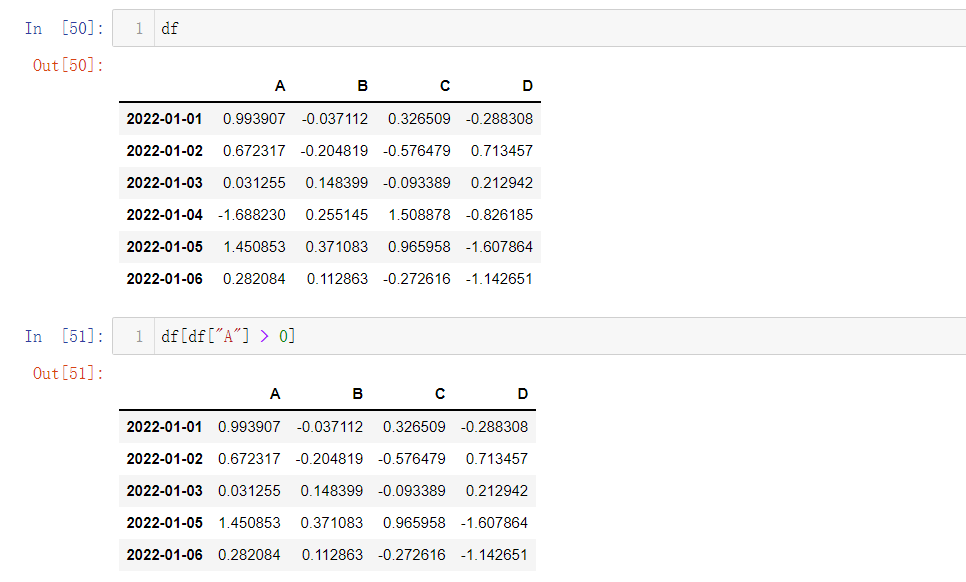Click column header B in second table

[357, 394]
